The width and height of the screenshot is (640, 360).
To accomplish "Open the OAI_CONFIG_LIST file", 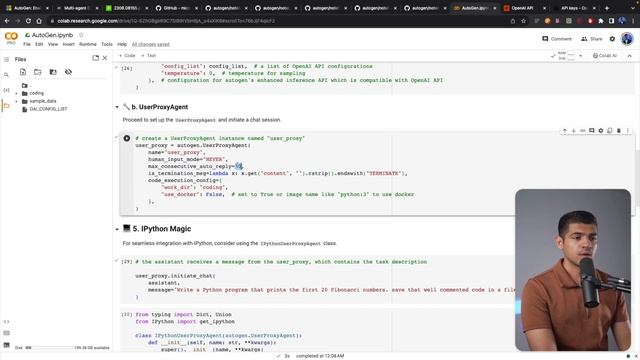I will pos(48,109).
